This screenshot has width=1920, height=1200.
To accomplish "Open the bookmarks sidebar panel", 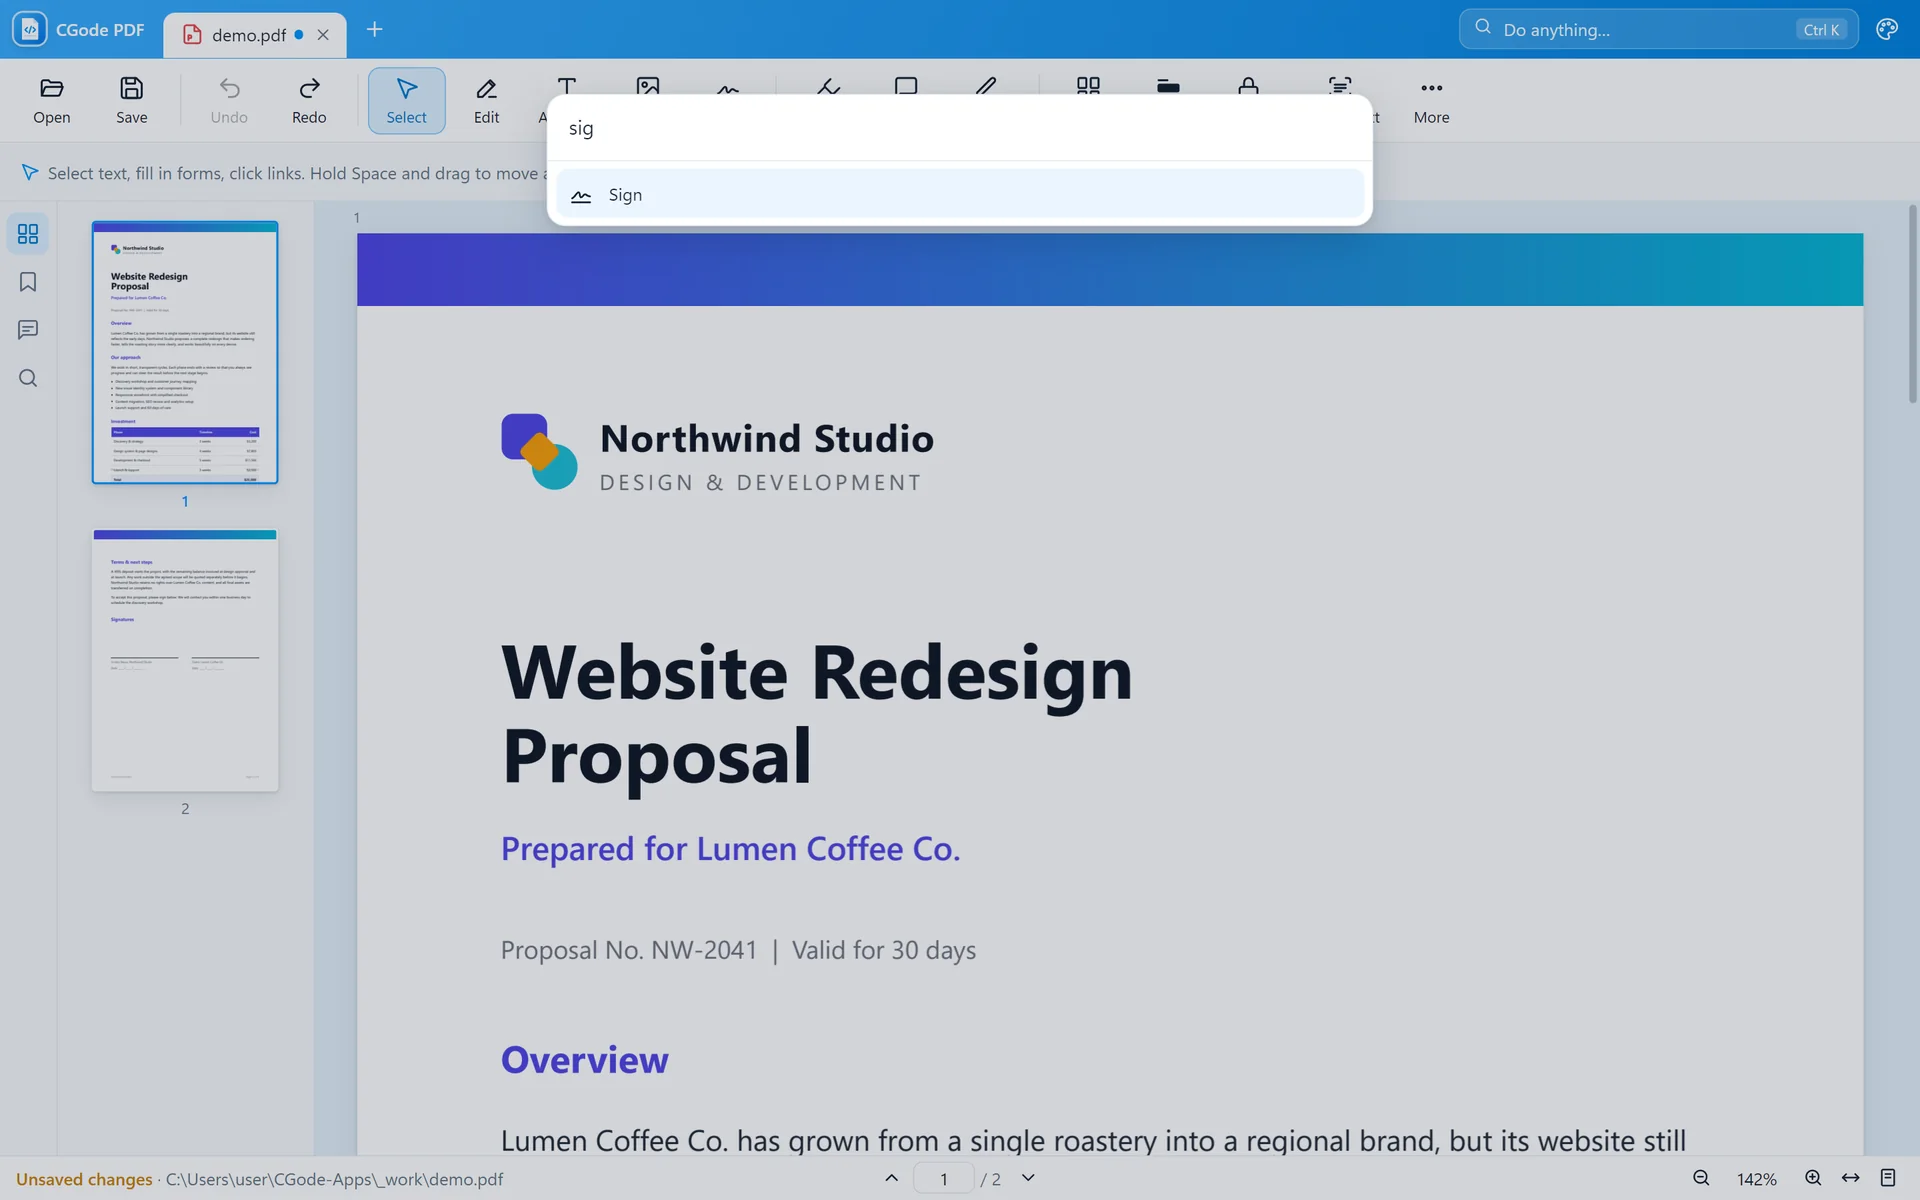I will (28, 282).
